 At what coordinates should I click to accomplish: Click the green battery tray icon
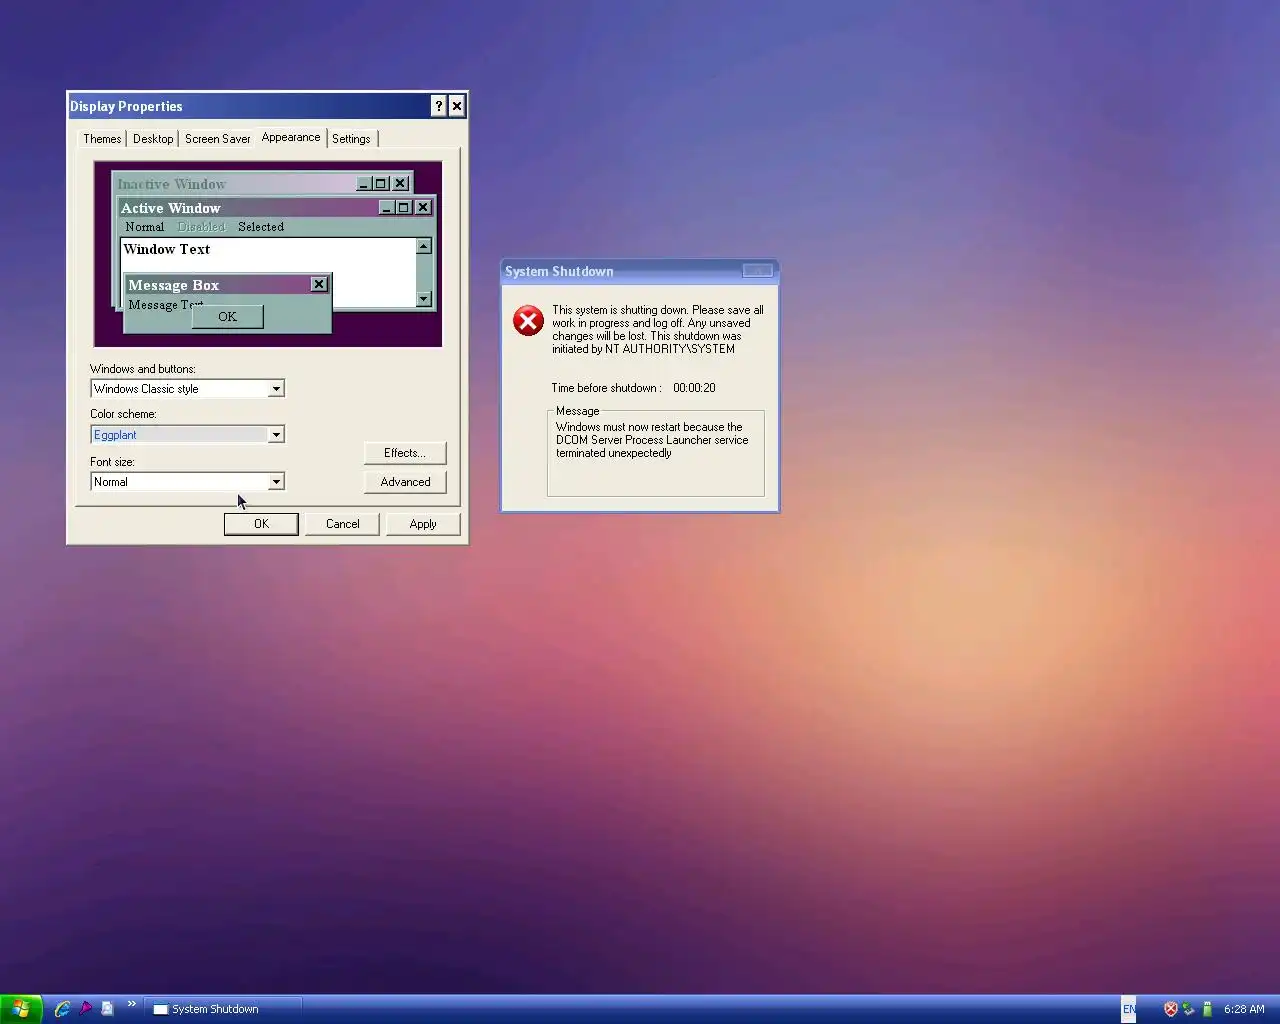point(1207,1009)
